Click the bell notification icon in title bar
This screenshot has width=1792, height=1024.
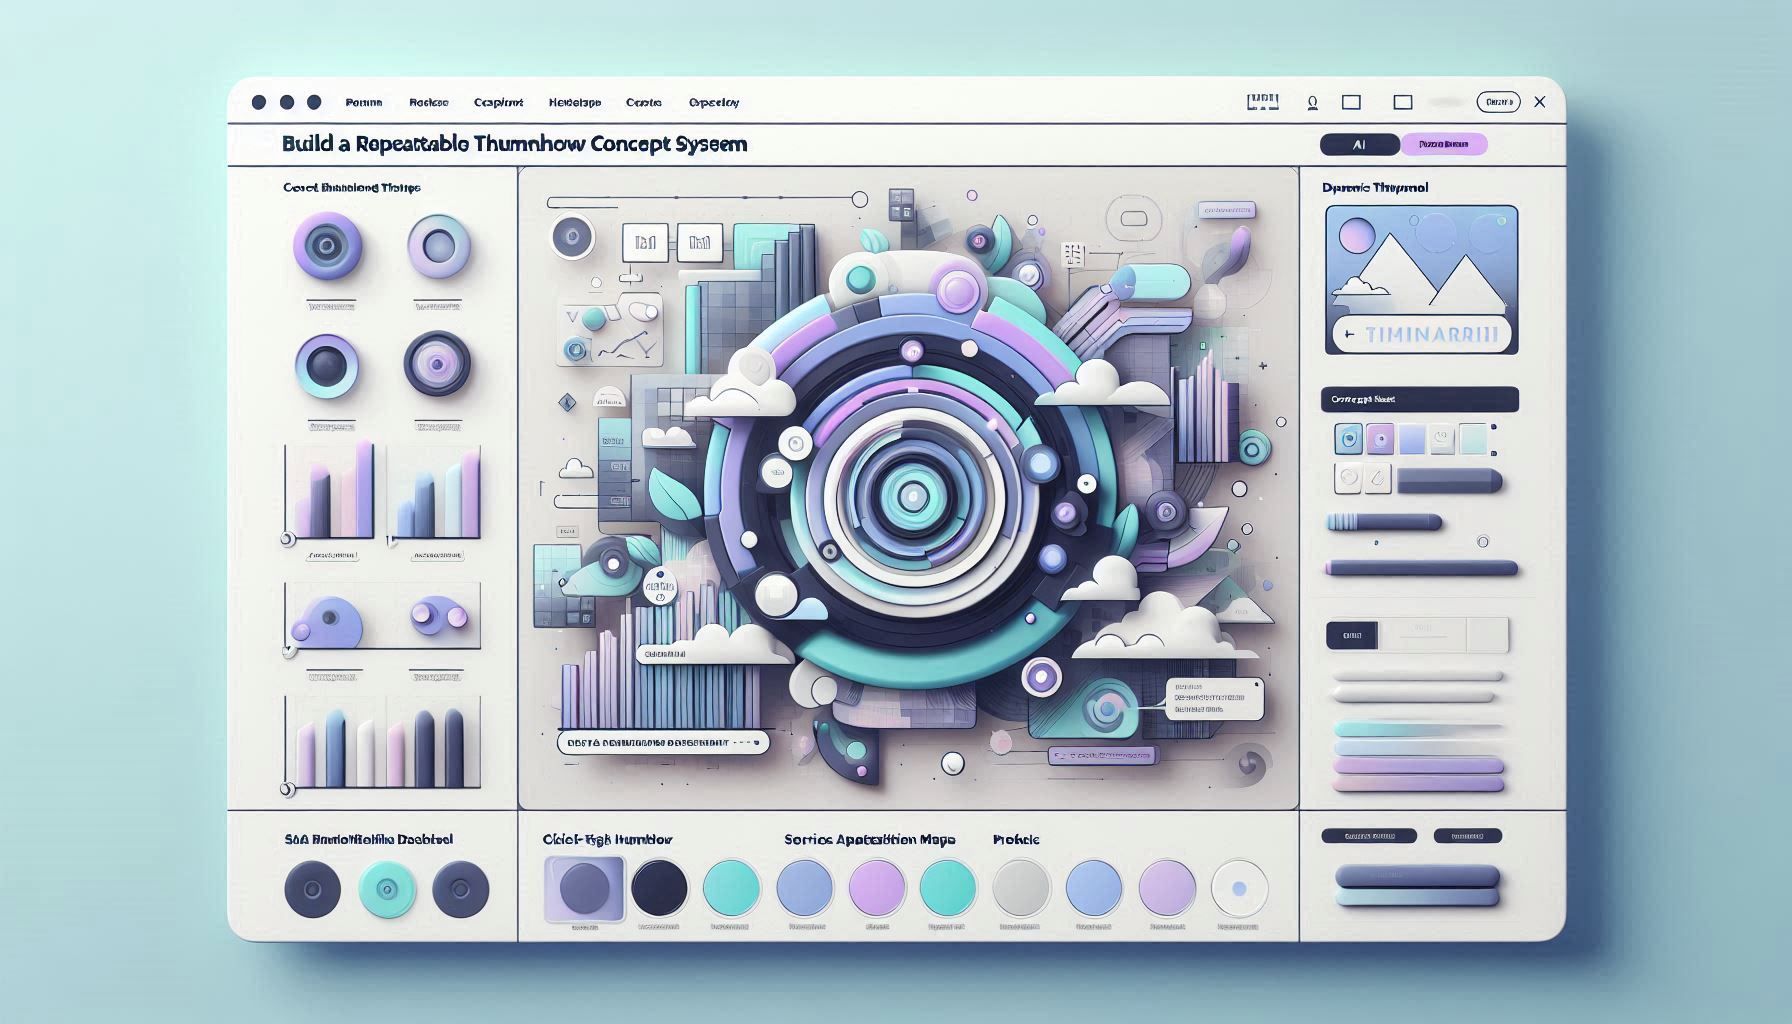pyautogui.click(x=1312, y=102)
